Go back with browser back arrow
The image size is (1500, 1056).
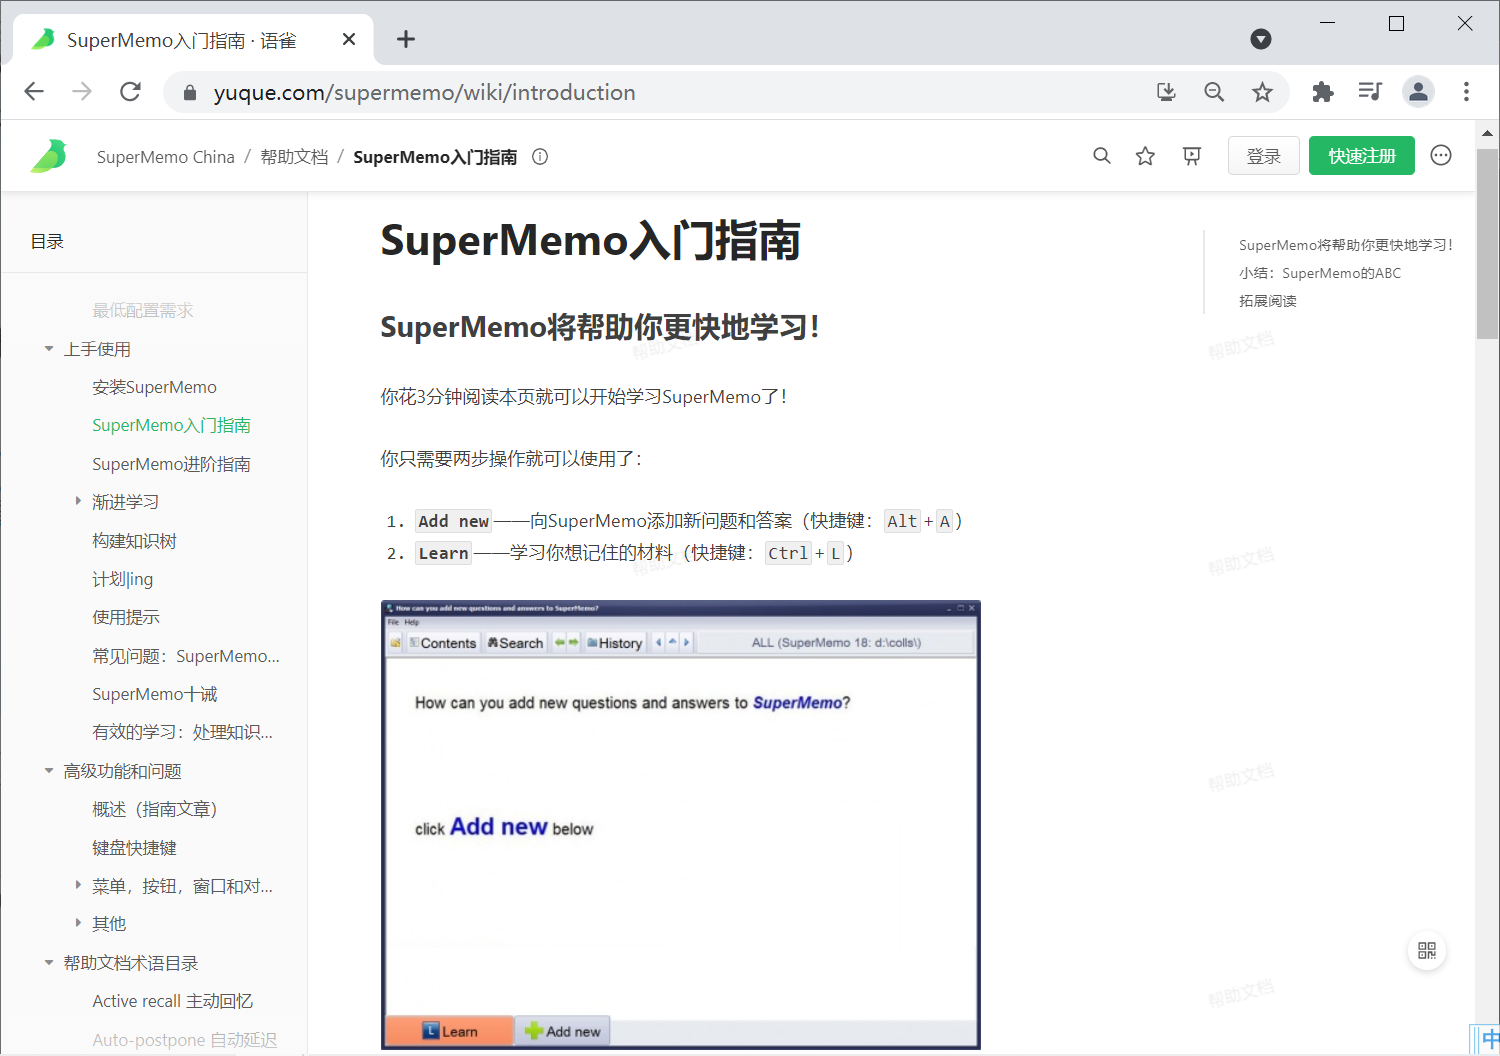[x=34, y=92]
